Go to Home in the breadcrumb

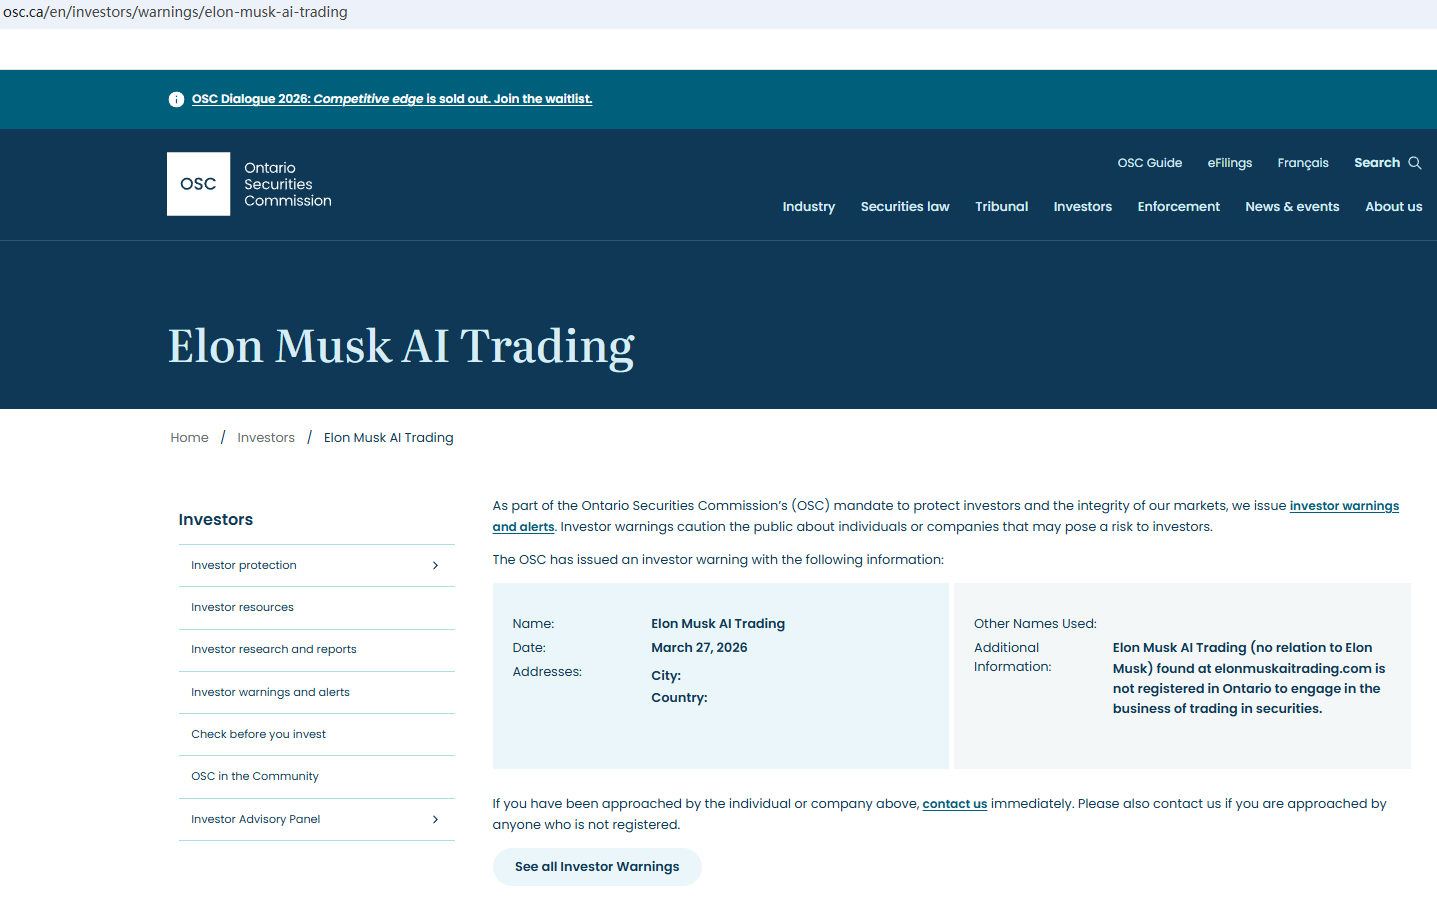189,438
